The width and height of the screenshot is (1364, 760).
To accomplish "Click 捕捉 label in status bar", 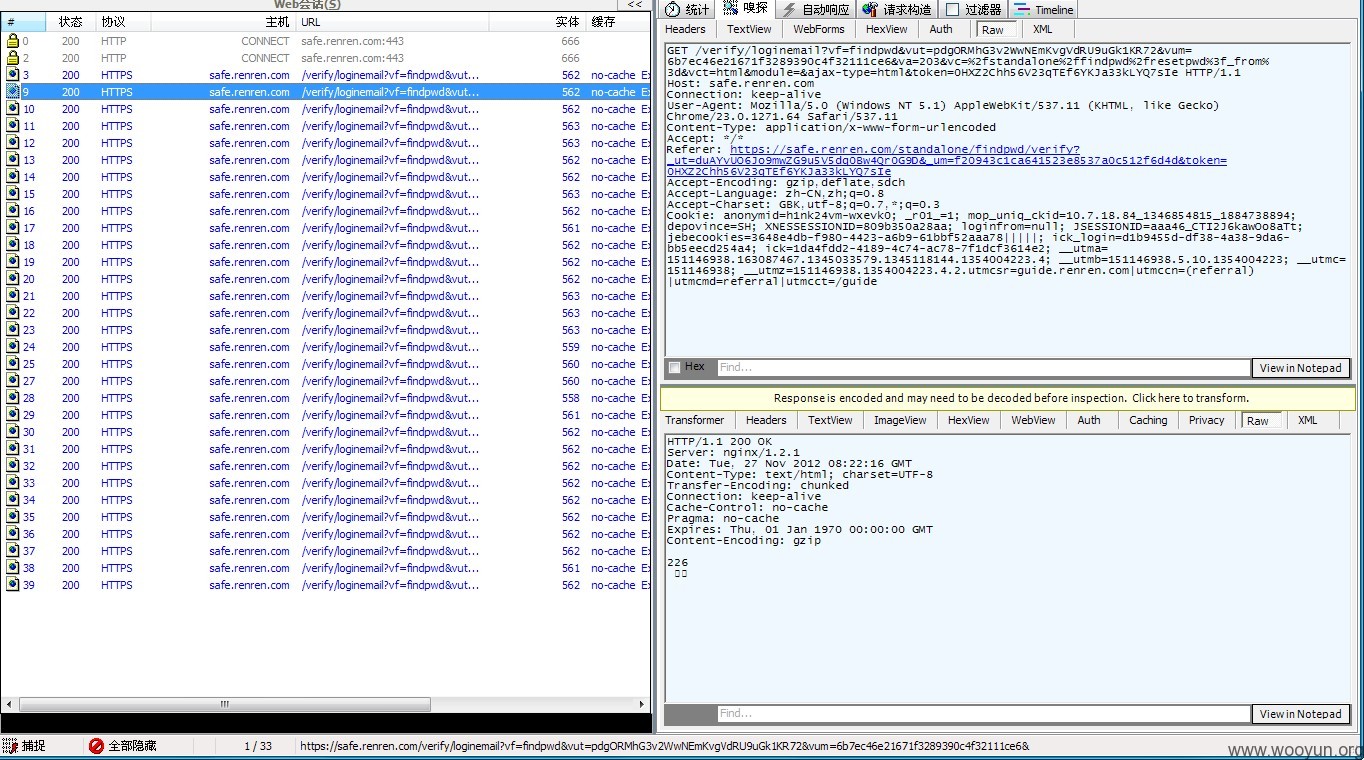I will pyautogui.click(x=34, y=746).
